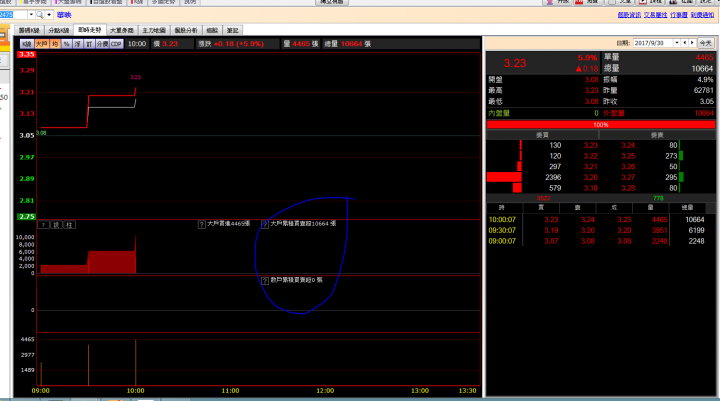This screenshot has width=720, height=401.
Task: Toggle the K線 chart mode button
Action: coord(26,44)
